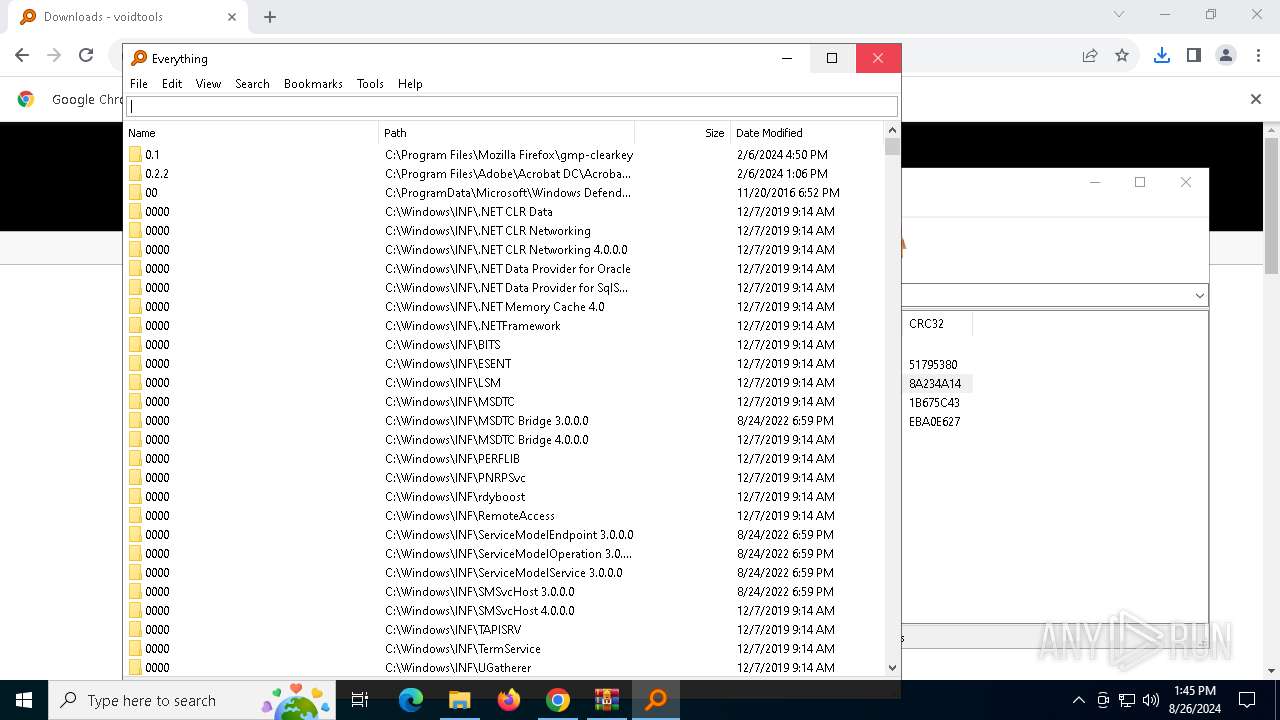The image size is (1280, 720).
Task: Open dropdown arrow in background archive window
Action: tap(1199, 295)
